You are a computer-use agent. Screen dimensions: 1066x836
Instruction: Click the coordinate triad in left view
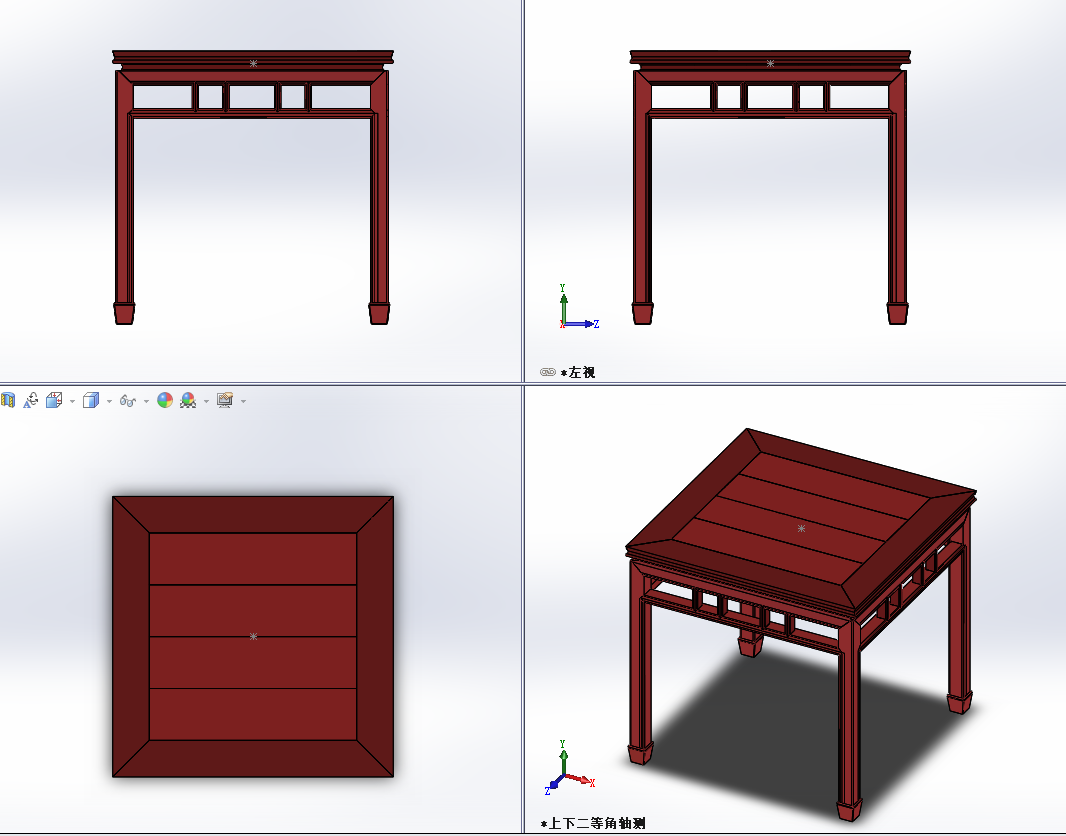579,307
